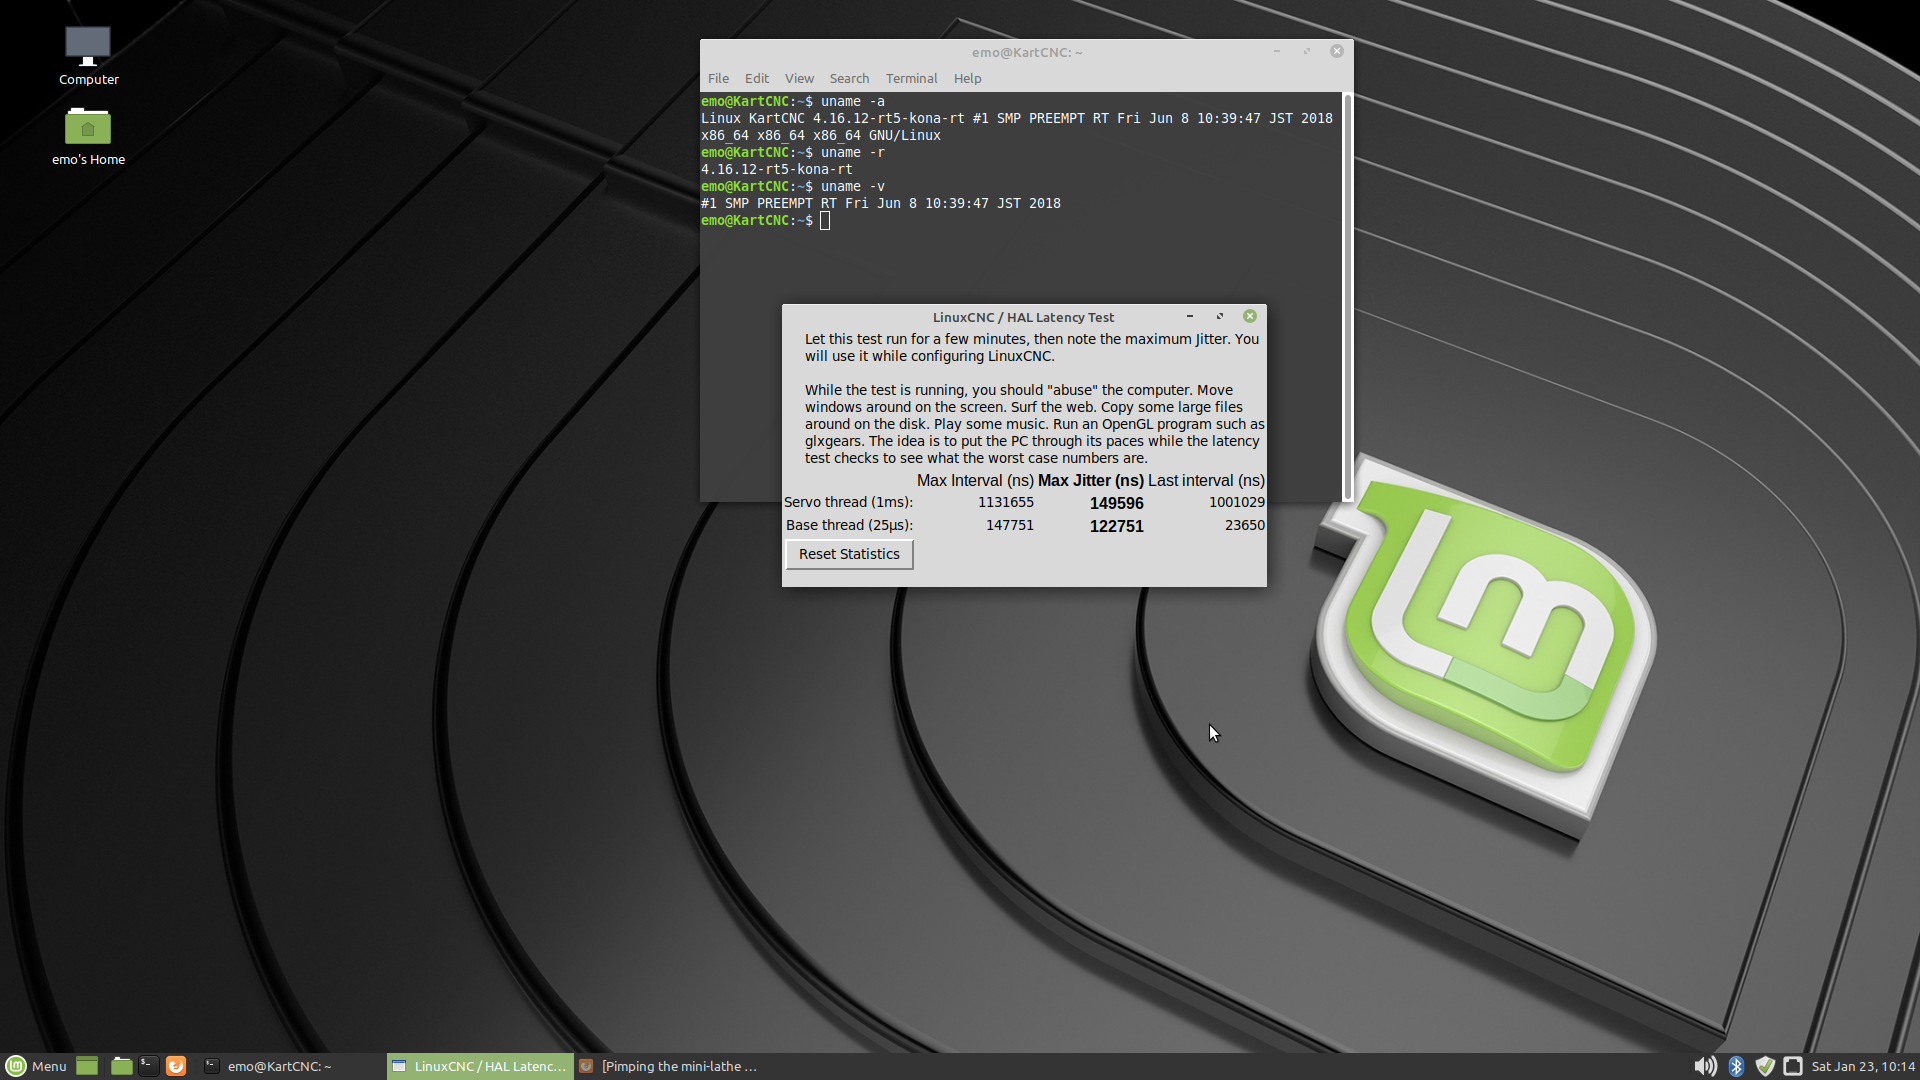Open the wired network tray icon
The width and height of the screenshot is (1920, 1080).
[x=1793, y=1066]
